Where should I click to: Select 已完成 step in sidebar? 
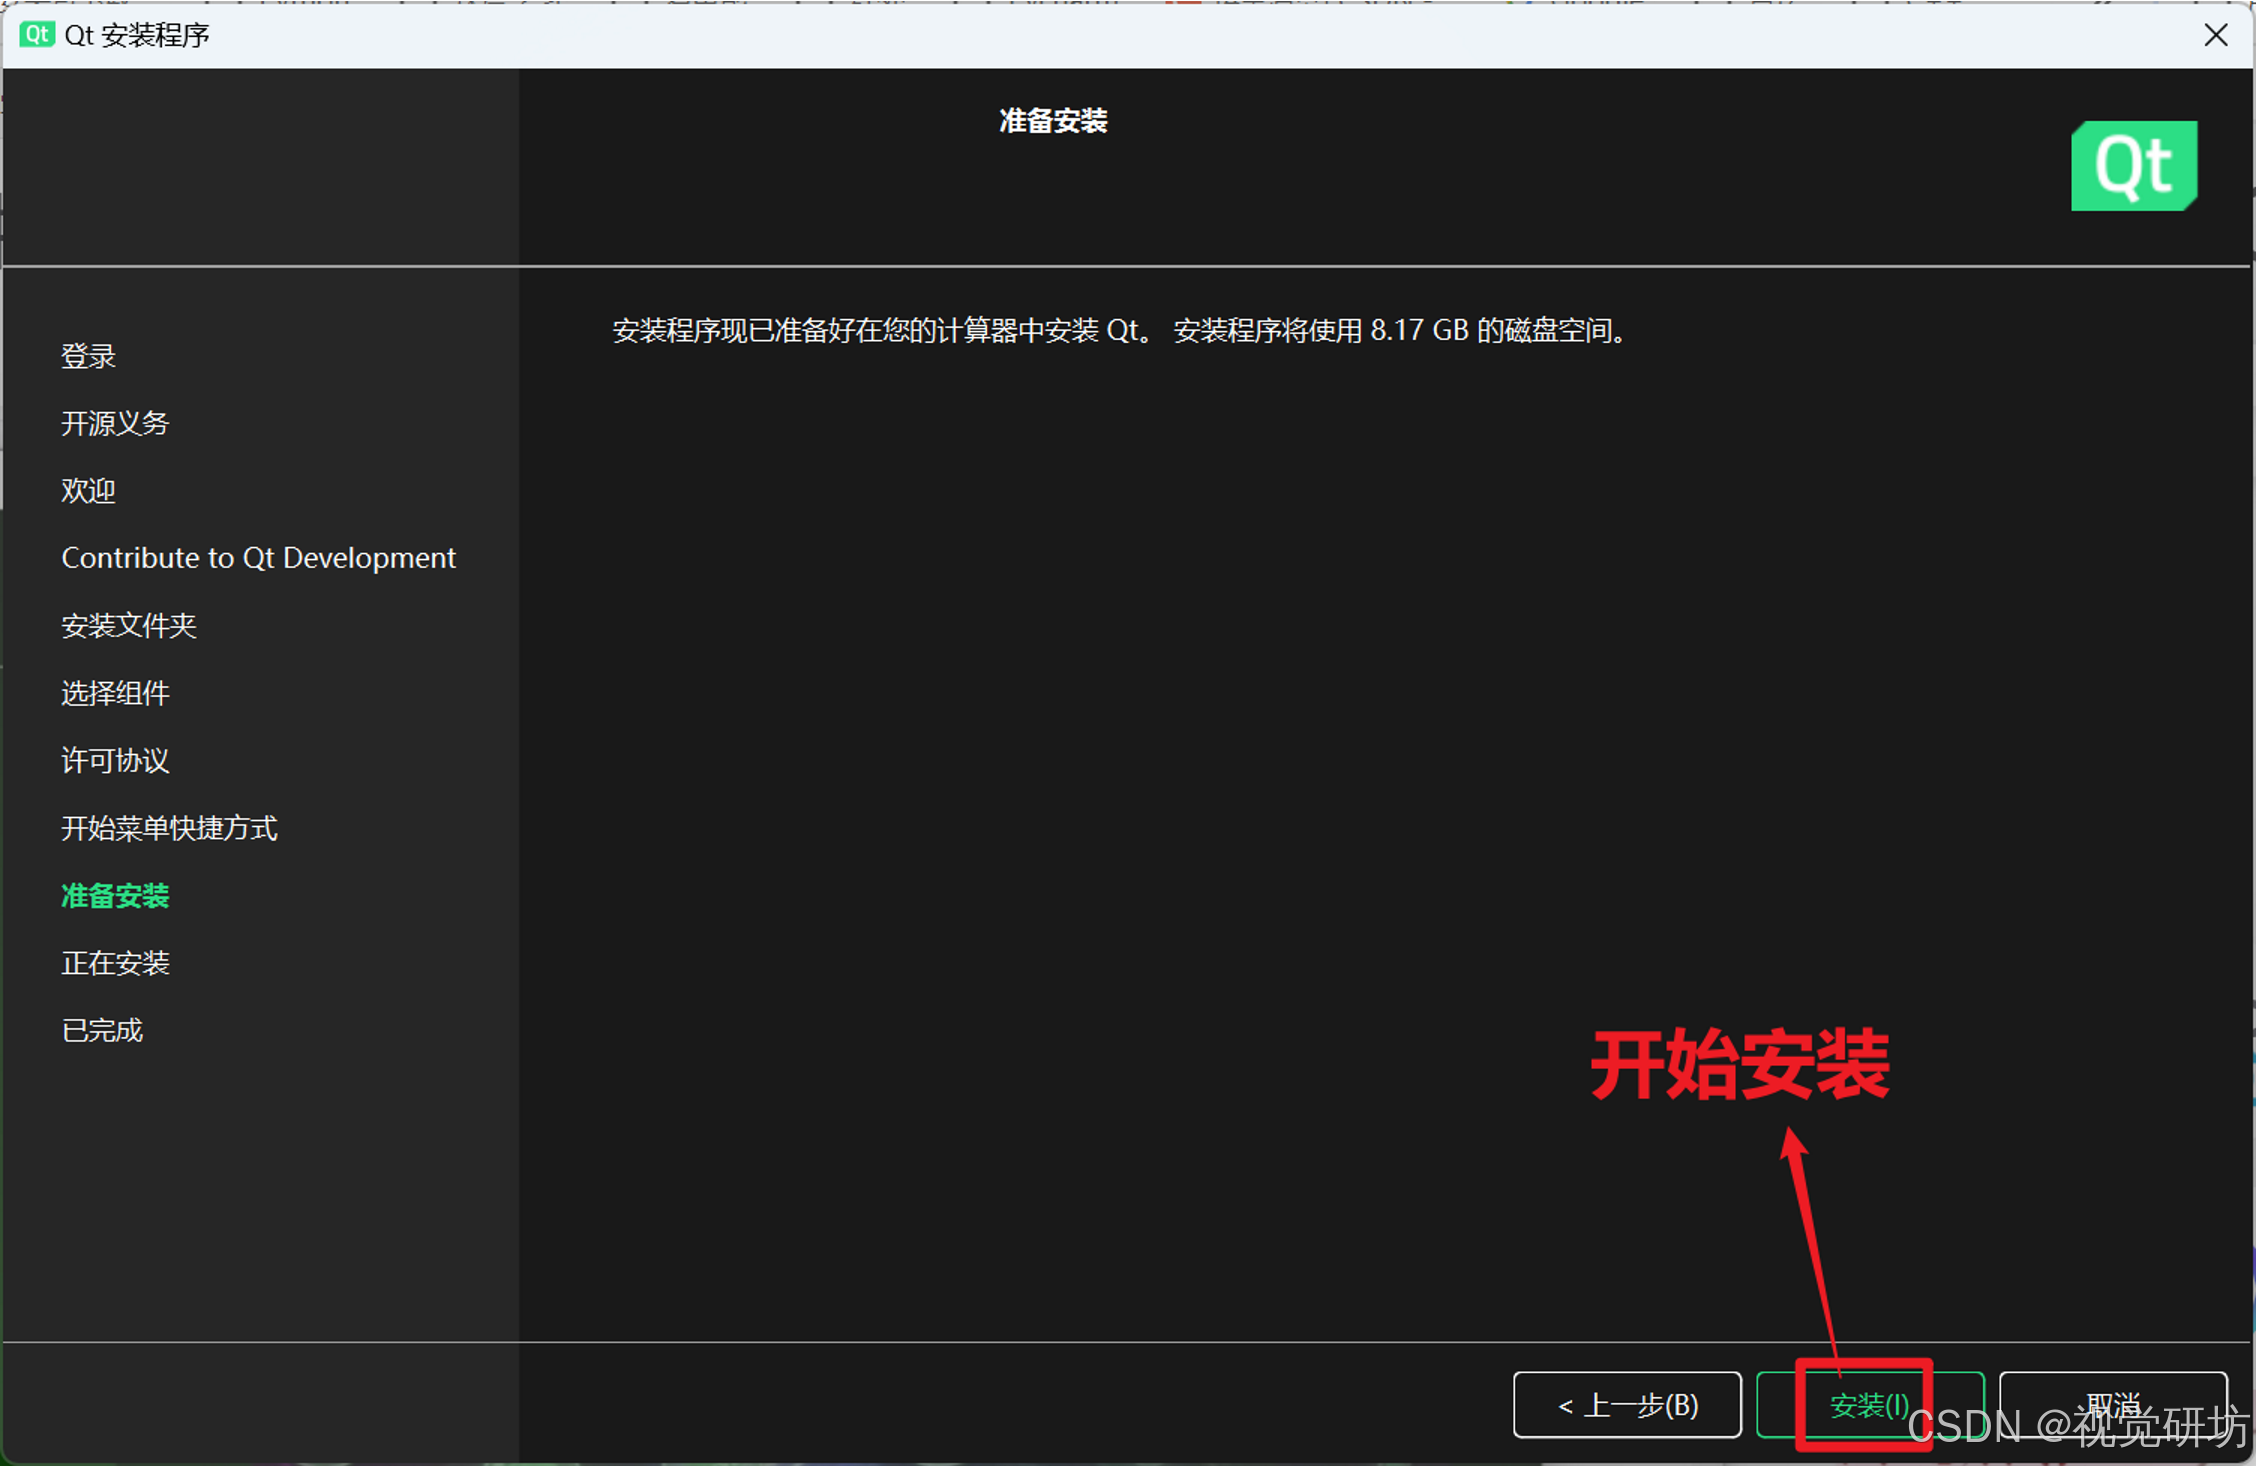click(102, 1030)
